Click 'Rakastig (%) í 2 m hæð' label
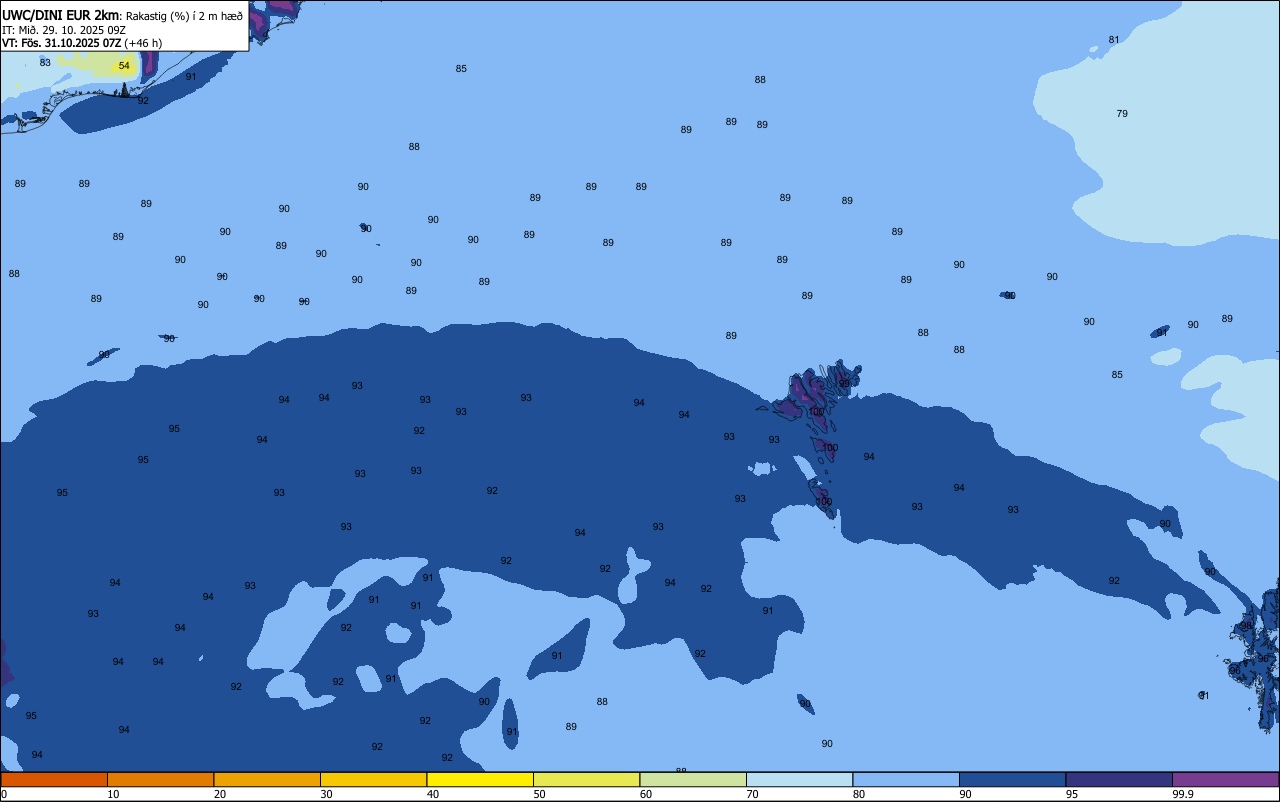 point(184,15)
